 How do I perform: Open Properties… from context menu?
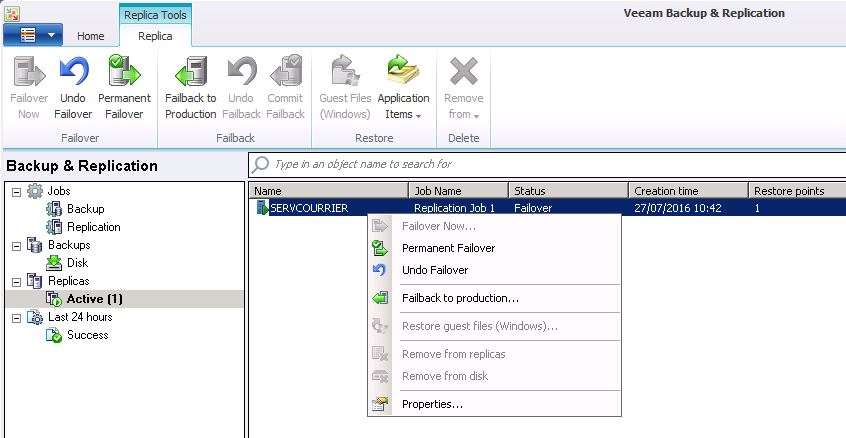(494, 405)
